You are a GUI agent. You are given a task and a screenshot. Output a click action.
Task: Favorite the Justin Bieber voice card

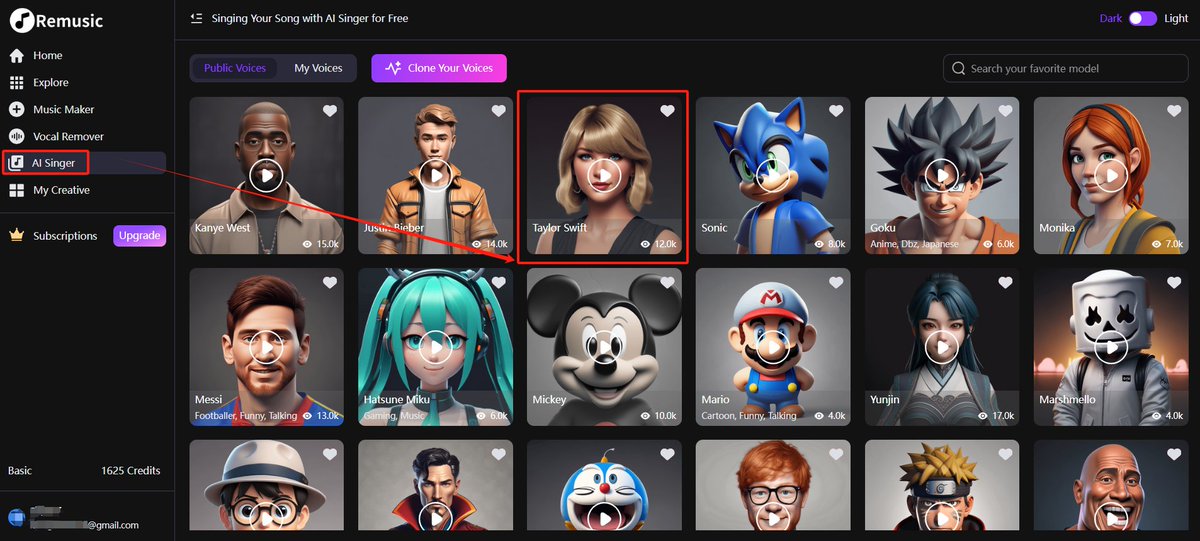coord(498,111)
